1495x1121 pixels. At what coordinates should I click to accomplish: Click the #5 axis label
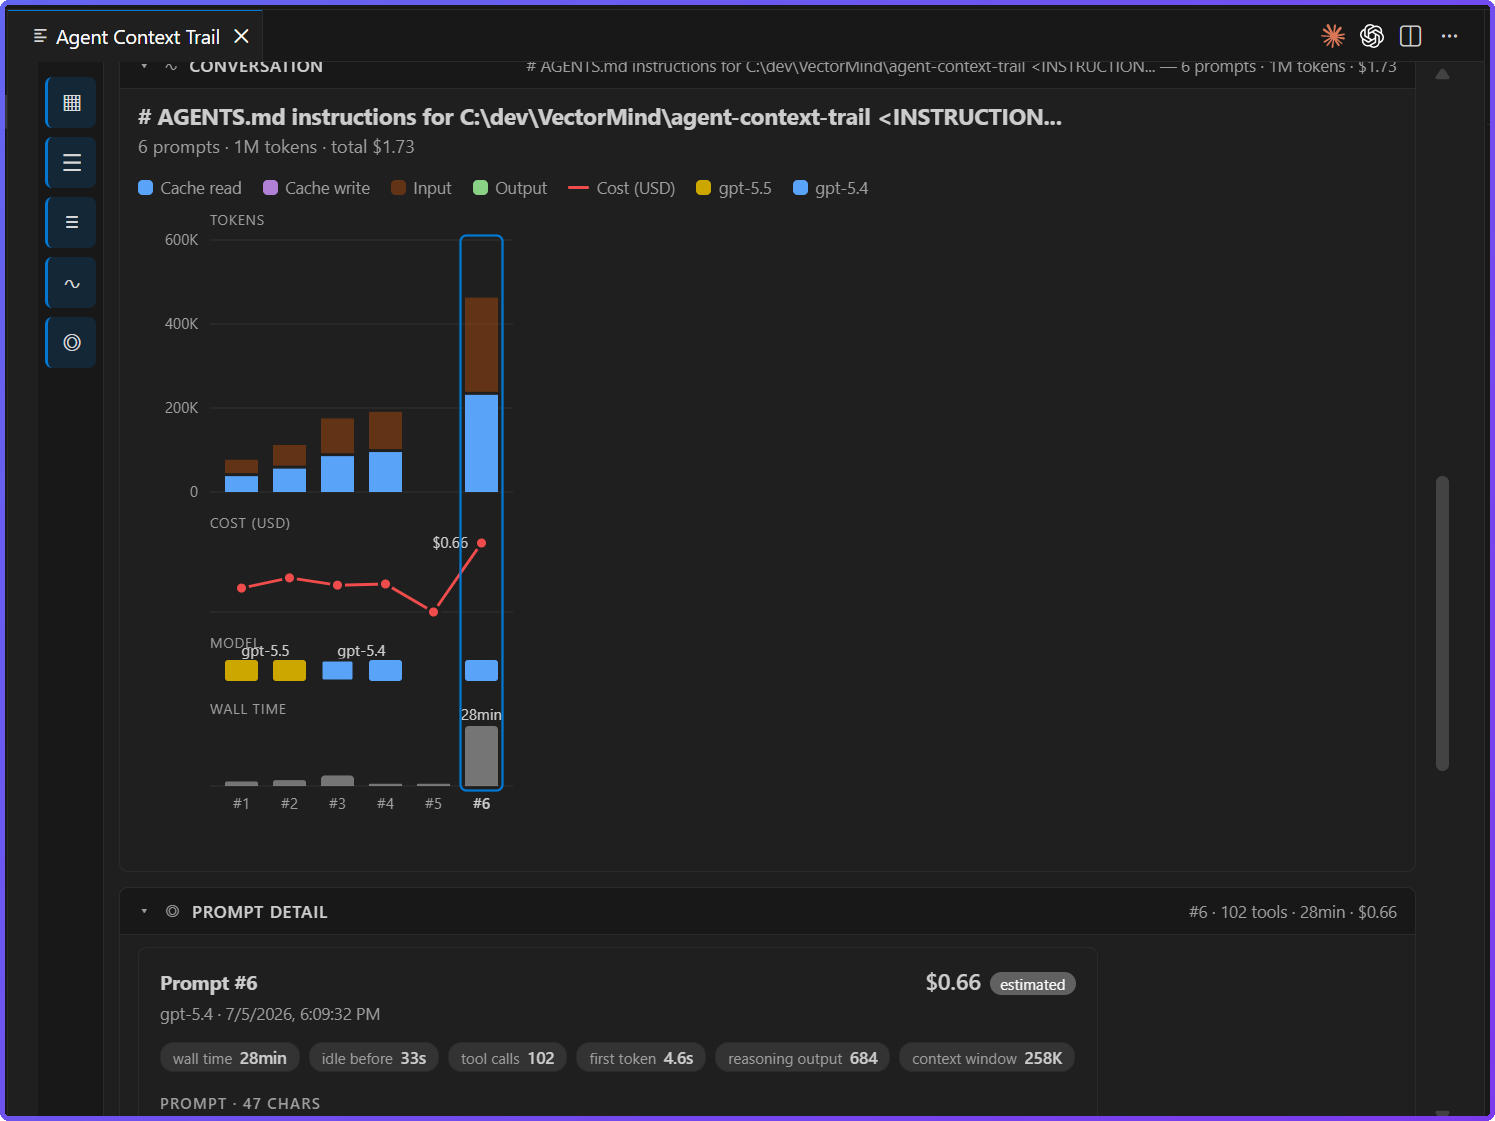click(433, 803)
